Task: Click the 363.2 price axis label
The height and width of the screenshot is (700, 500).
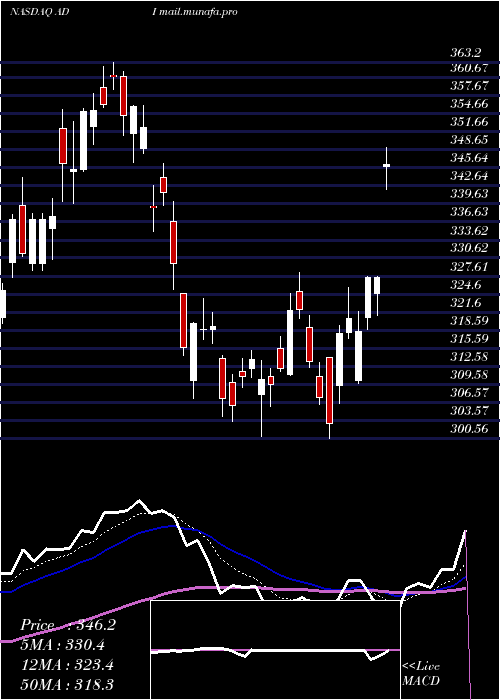Action: click(x=466, y=53)
